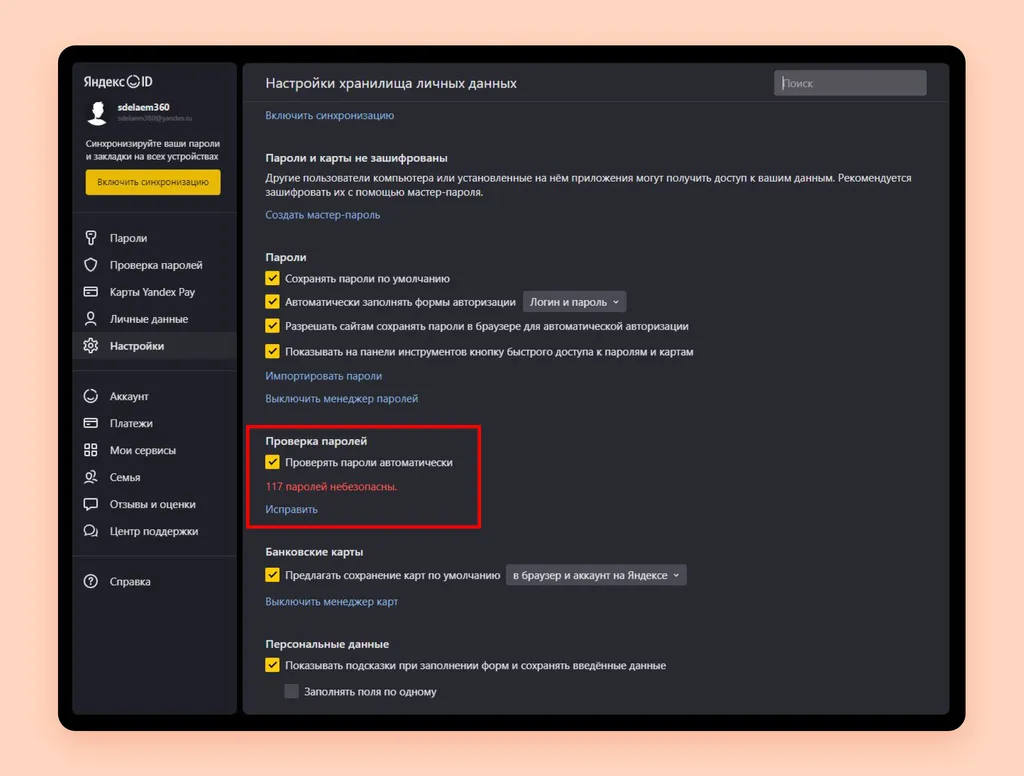Image resolution: width=1024 pixels, height=776 pixels.
Task: Click the chat icon for Центр поддержки
Action: [x=91, y=531]
